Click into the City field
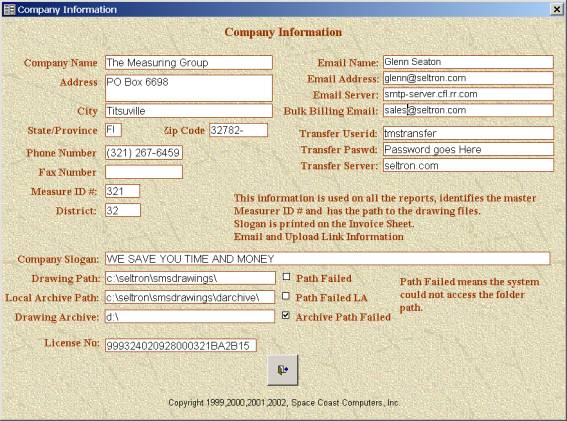Viewport: 567px width, 421px height. (189, 111)
